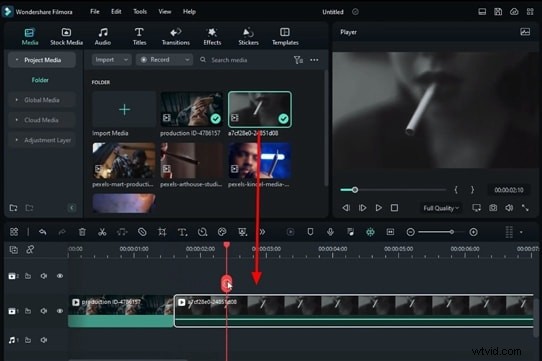Image resolution: width=542 pixels, height=361 pixels.
Task: Open the media panel more options menu
Action: 314,60
